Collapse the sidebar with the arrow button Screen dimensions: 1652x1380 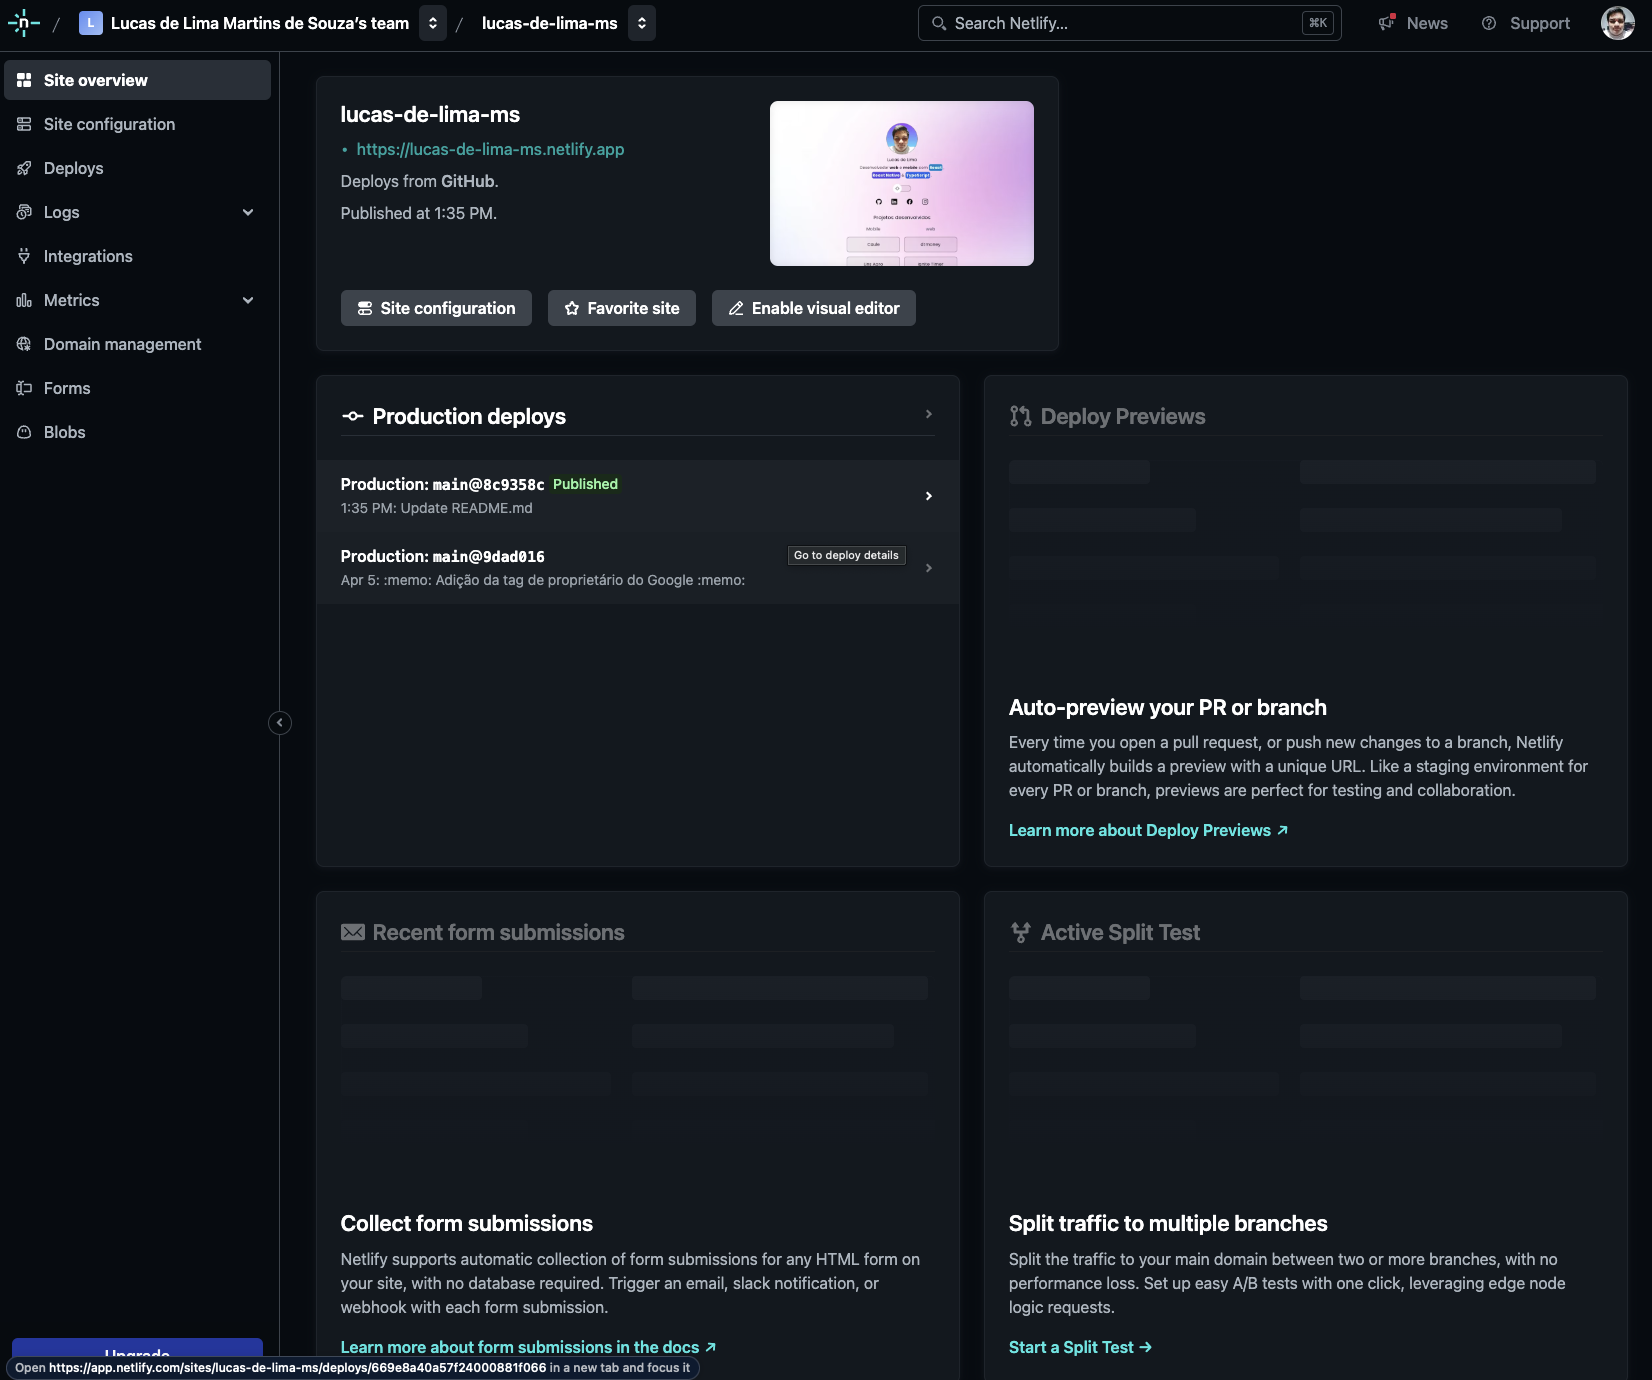[280, 723]
